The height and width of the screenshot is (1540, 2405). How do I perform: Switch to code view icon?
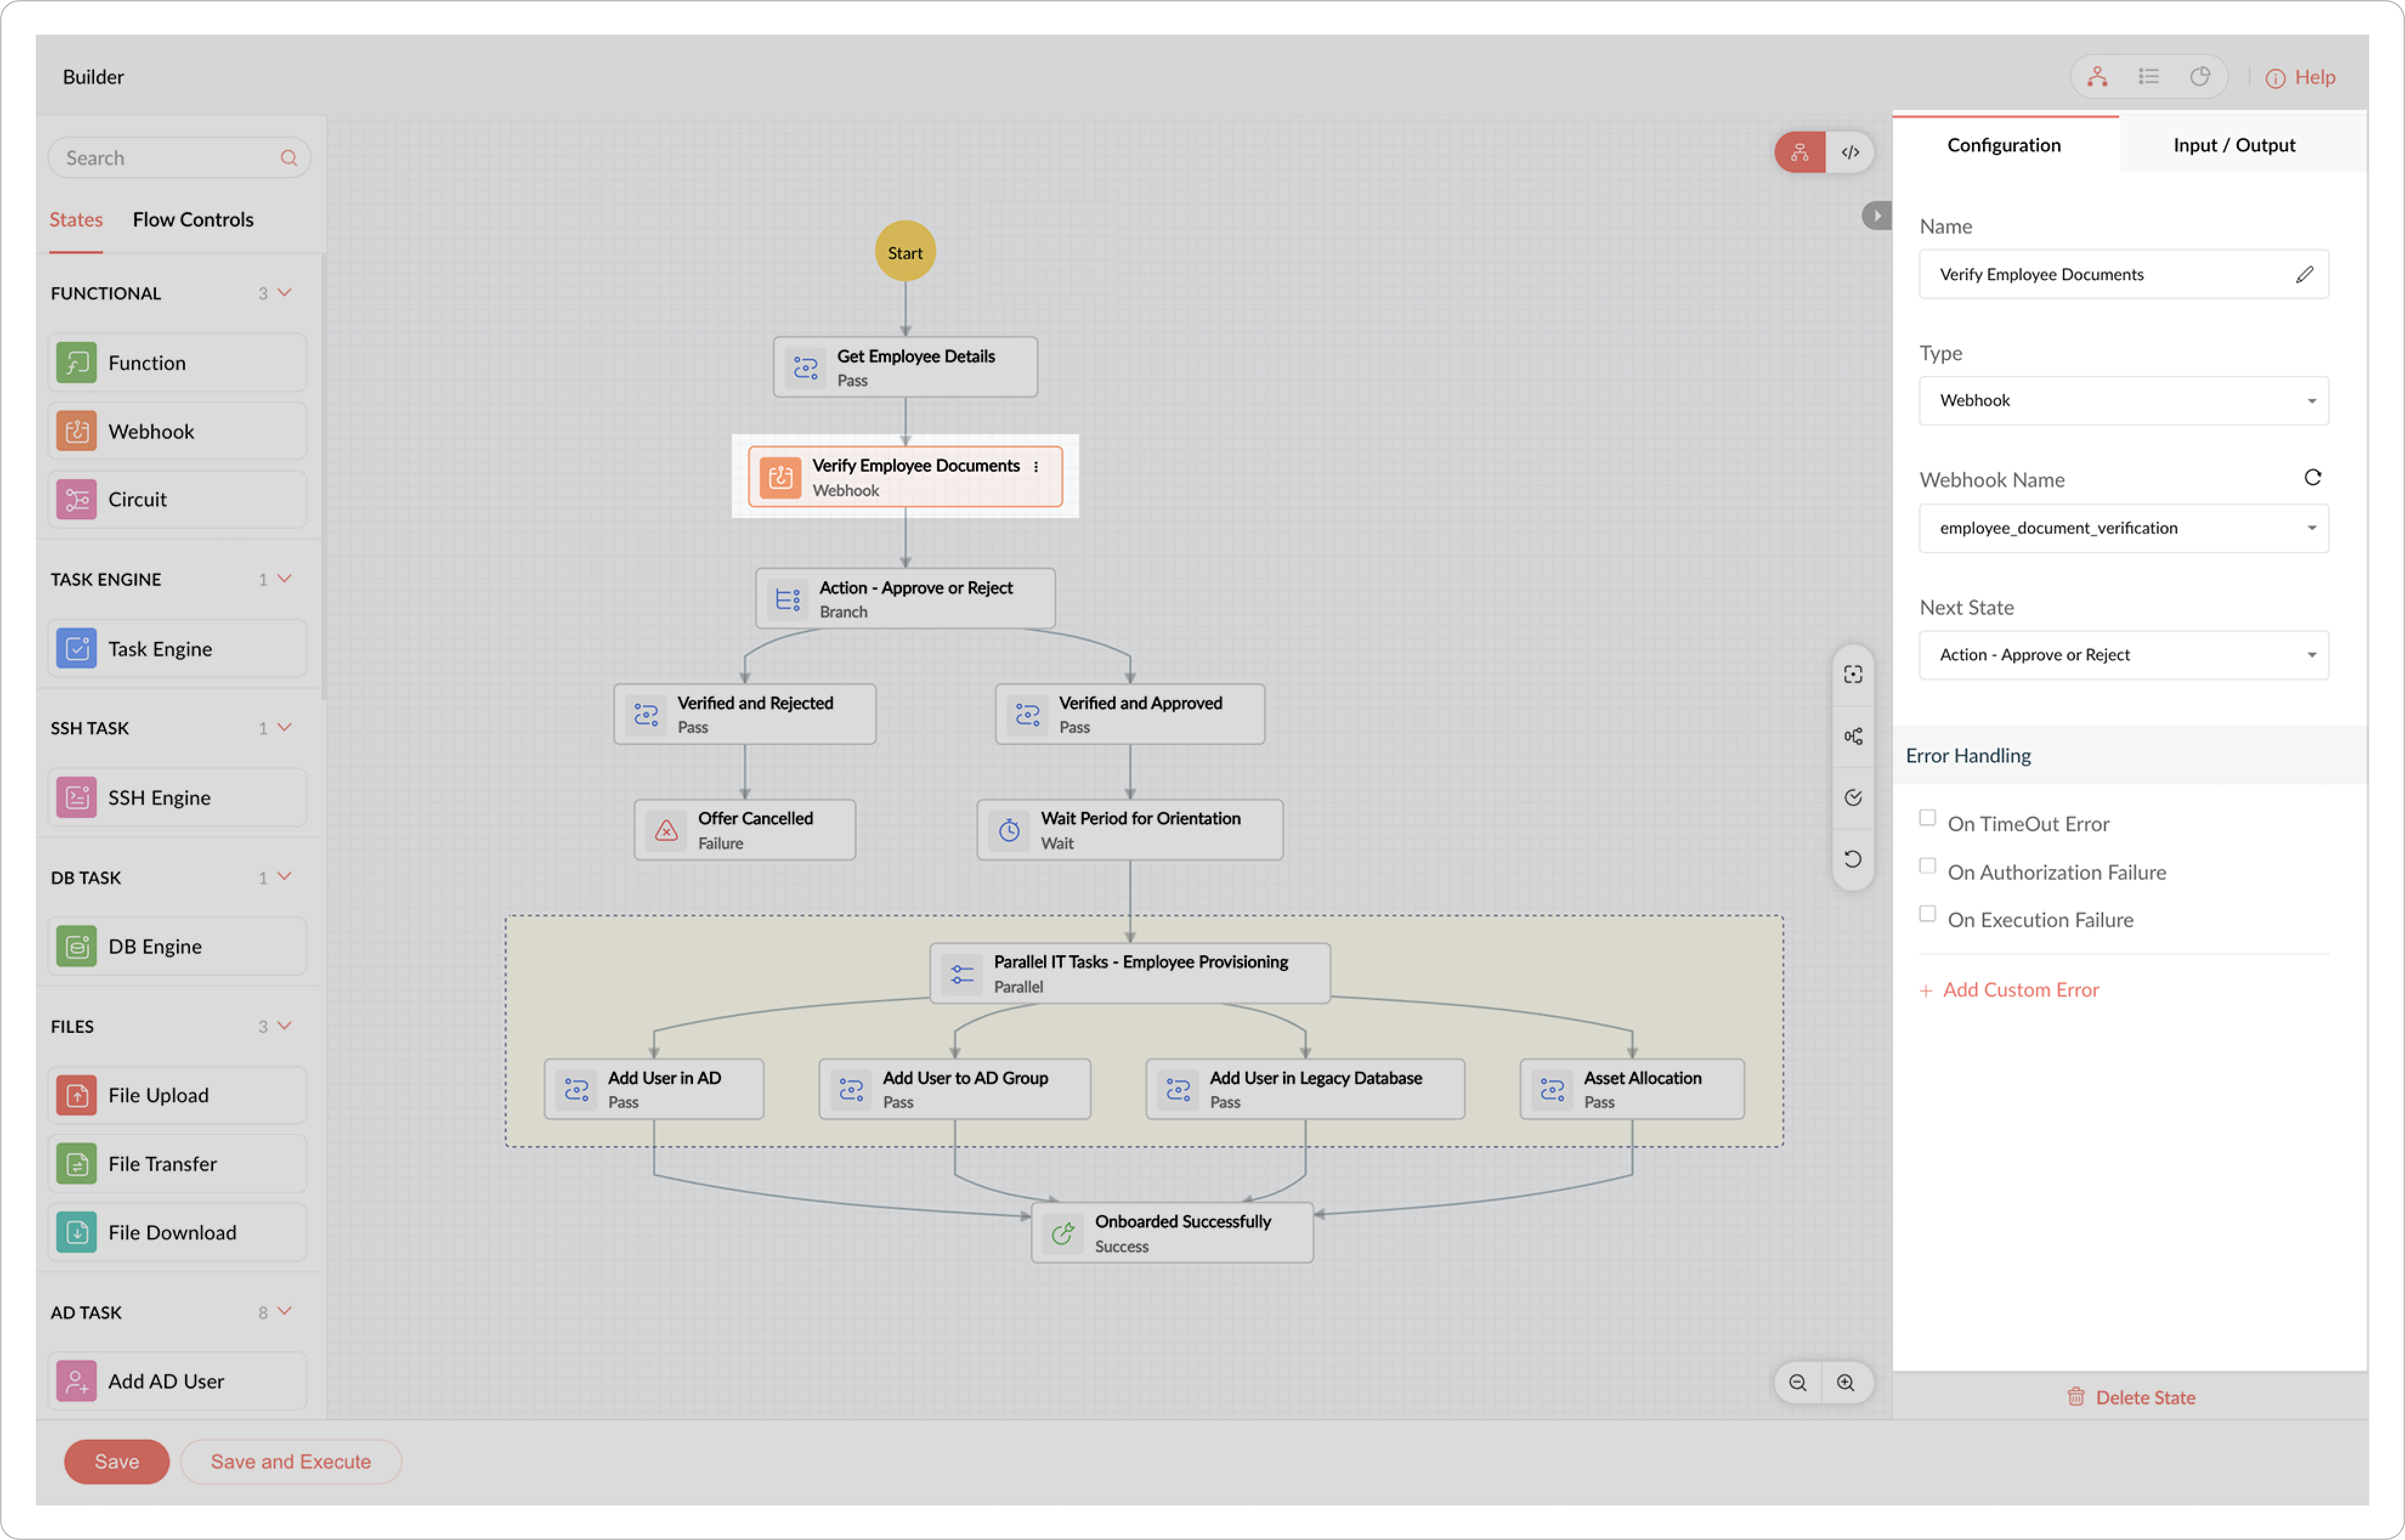tap(1850, 152)
